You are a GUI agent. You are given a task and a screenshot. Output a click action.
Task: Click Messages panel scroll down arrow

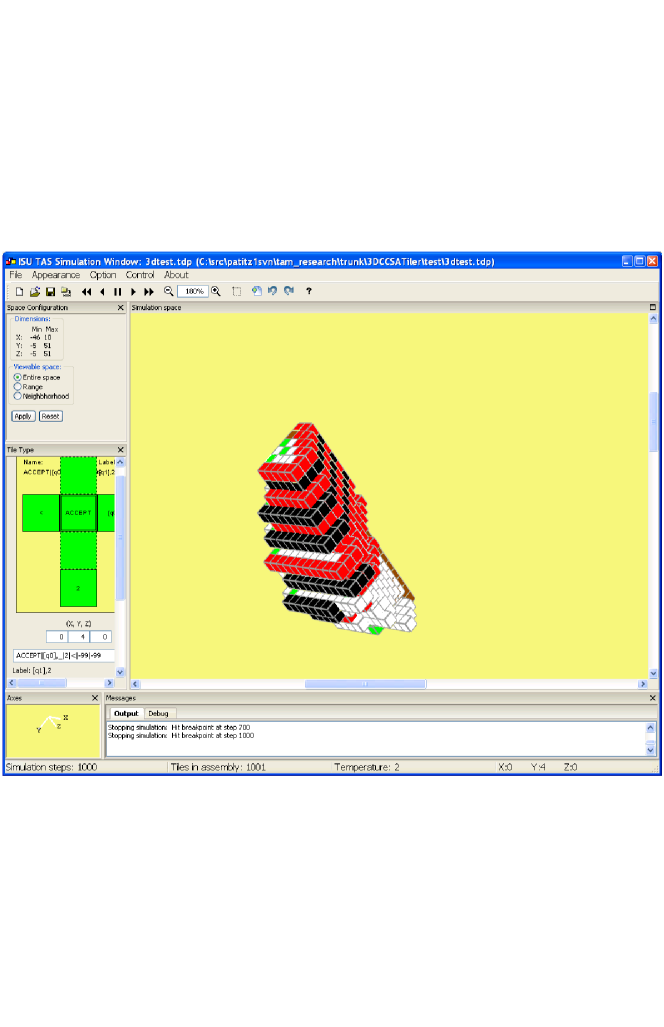tap(650, 749)
